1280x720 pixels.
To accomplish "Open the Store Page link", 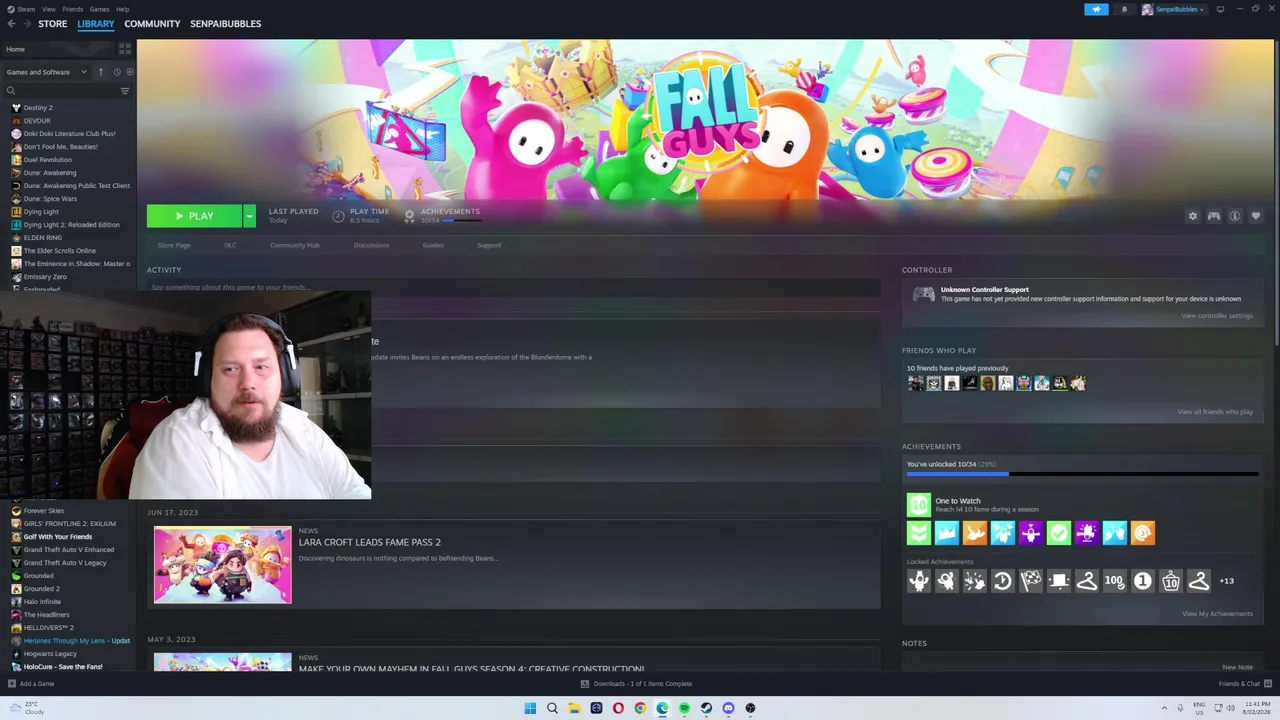I will [174, 245].
